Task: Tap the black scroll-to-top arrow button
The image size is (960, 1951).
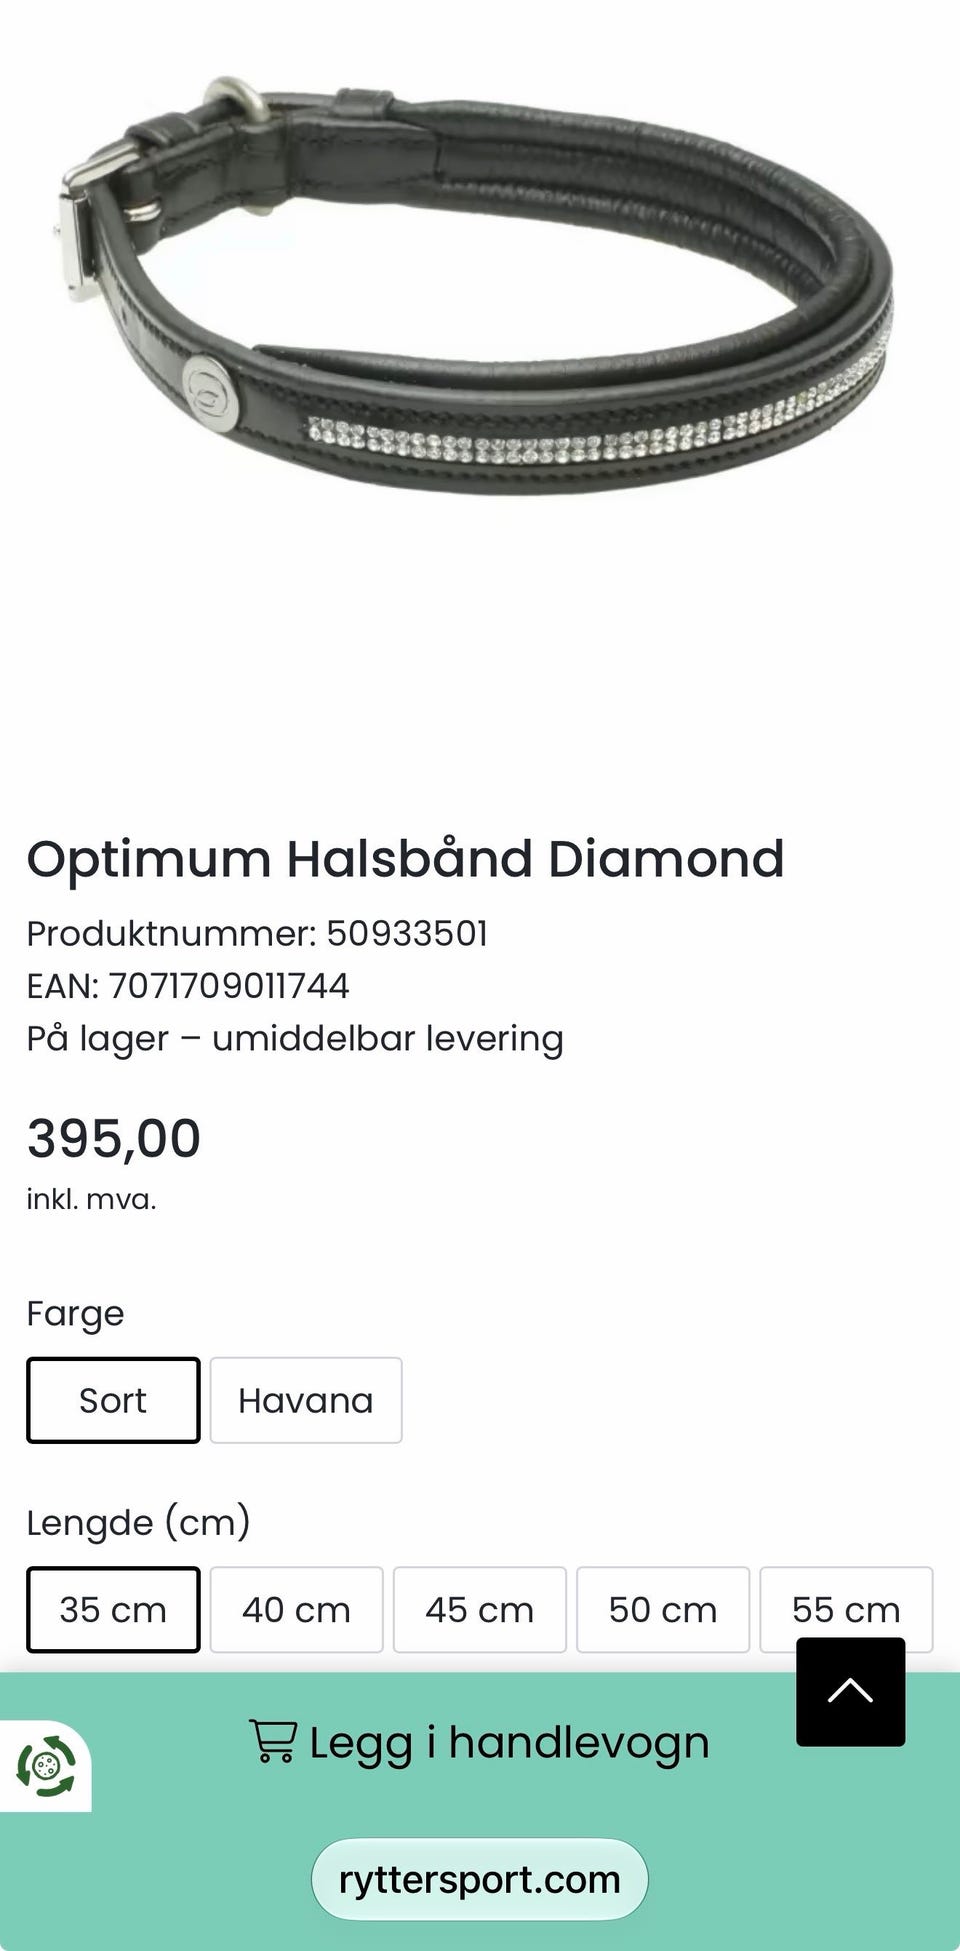Action: tap(850, 1692)
